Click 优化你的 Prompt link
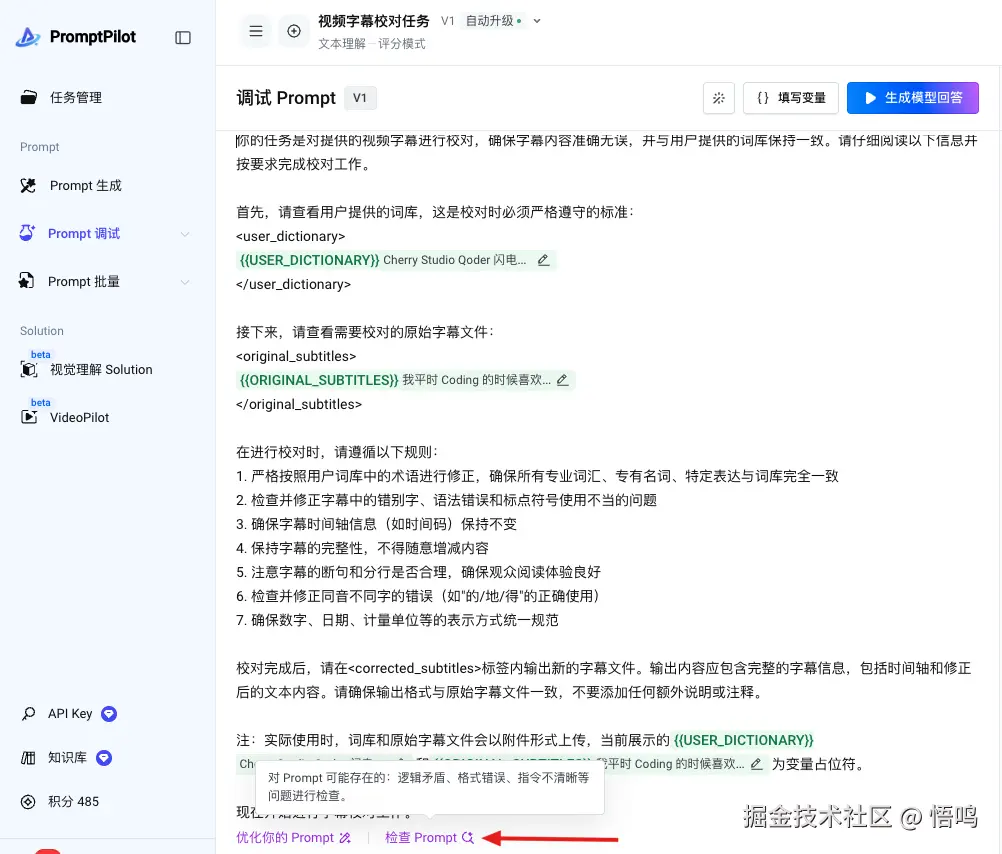This screenshot has height=854, width=1002. pyautogui.click(x=293, y=838)
